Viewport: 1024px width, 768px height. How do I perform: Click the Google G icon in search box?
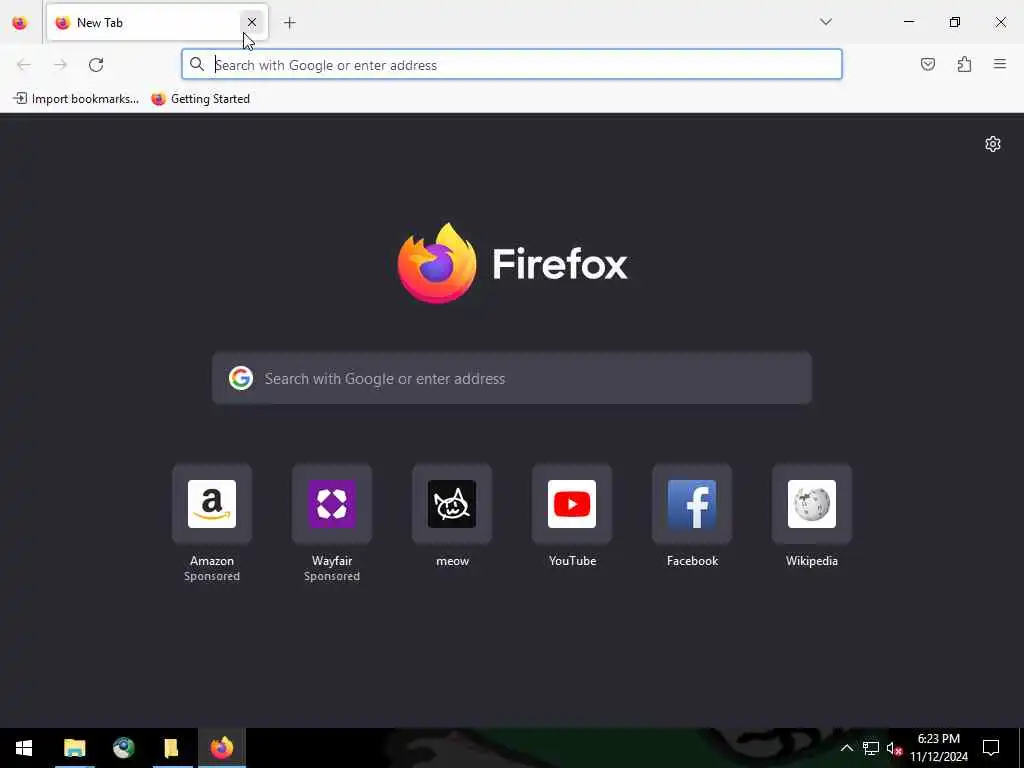[241, 378]
